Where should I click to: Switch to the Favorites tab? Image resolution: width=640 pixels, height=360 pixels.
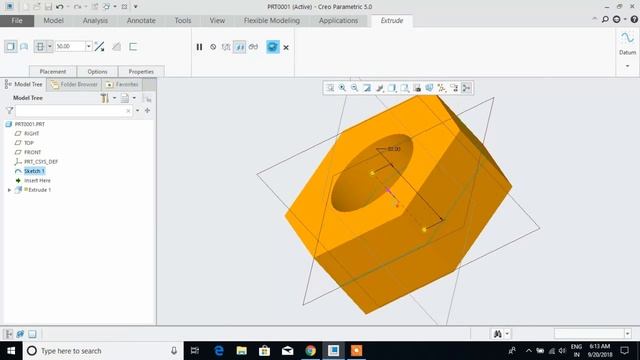[x=122, y=84]
